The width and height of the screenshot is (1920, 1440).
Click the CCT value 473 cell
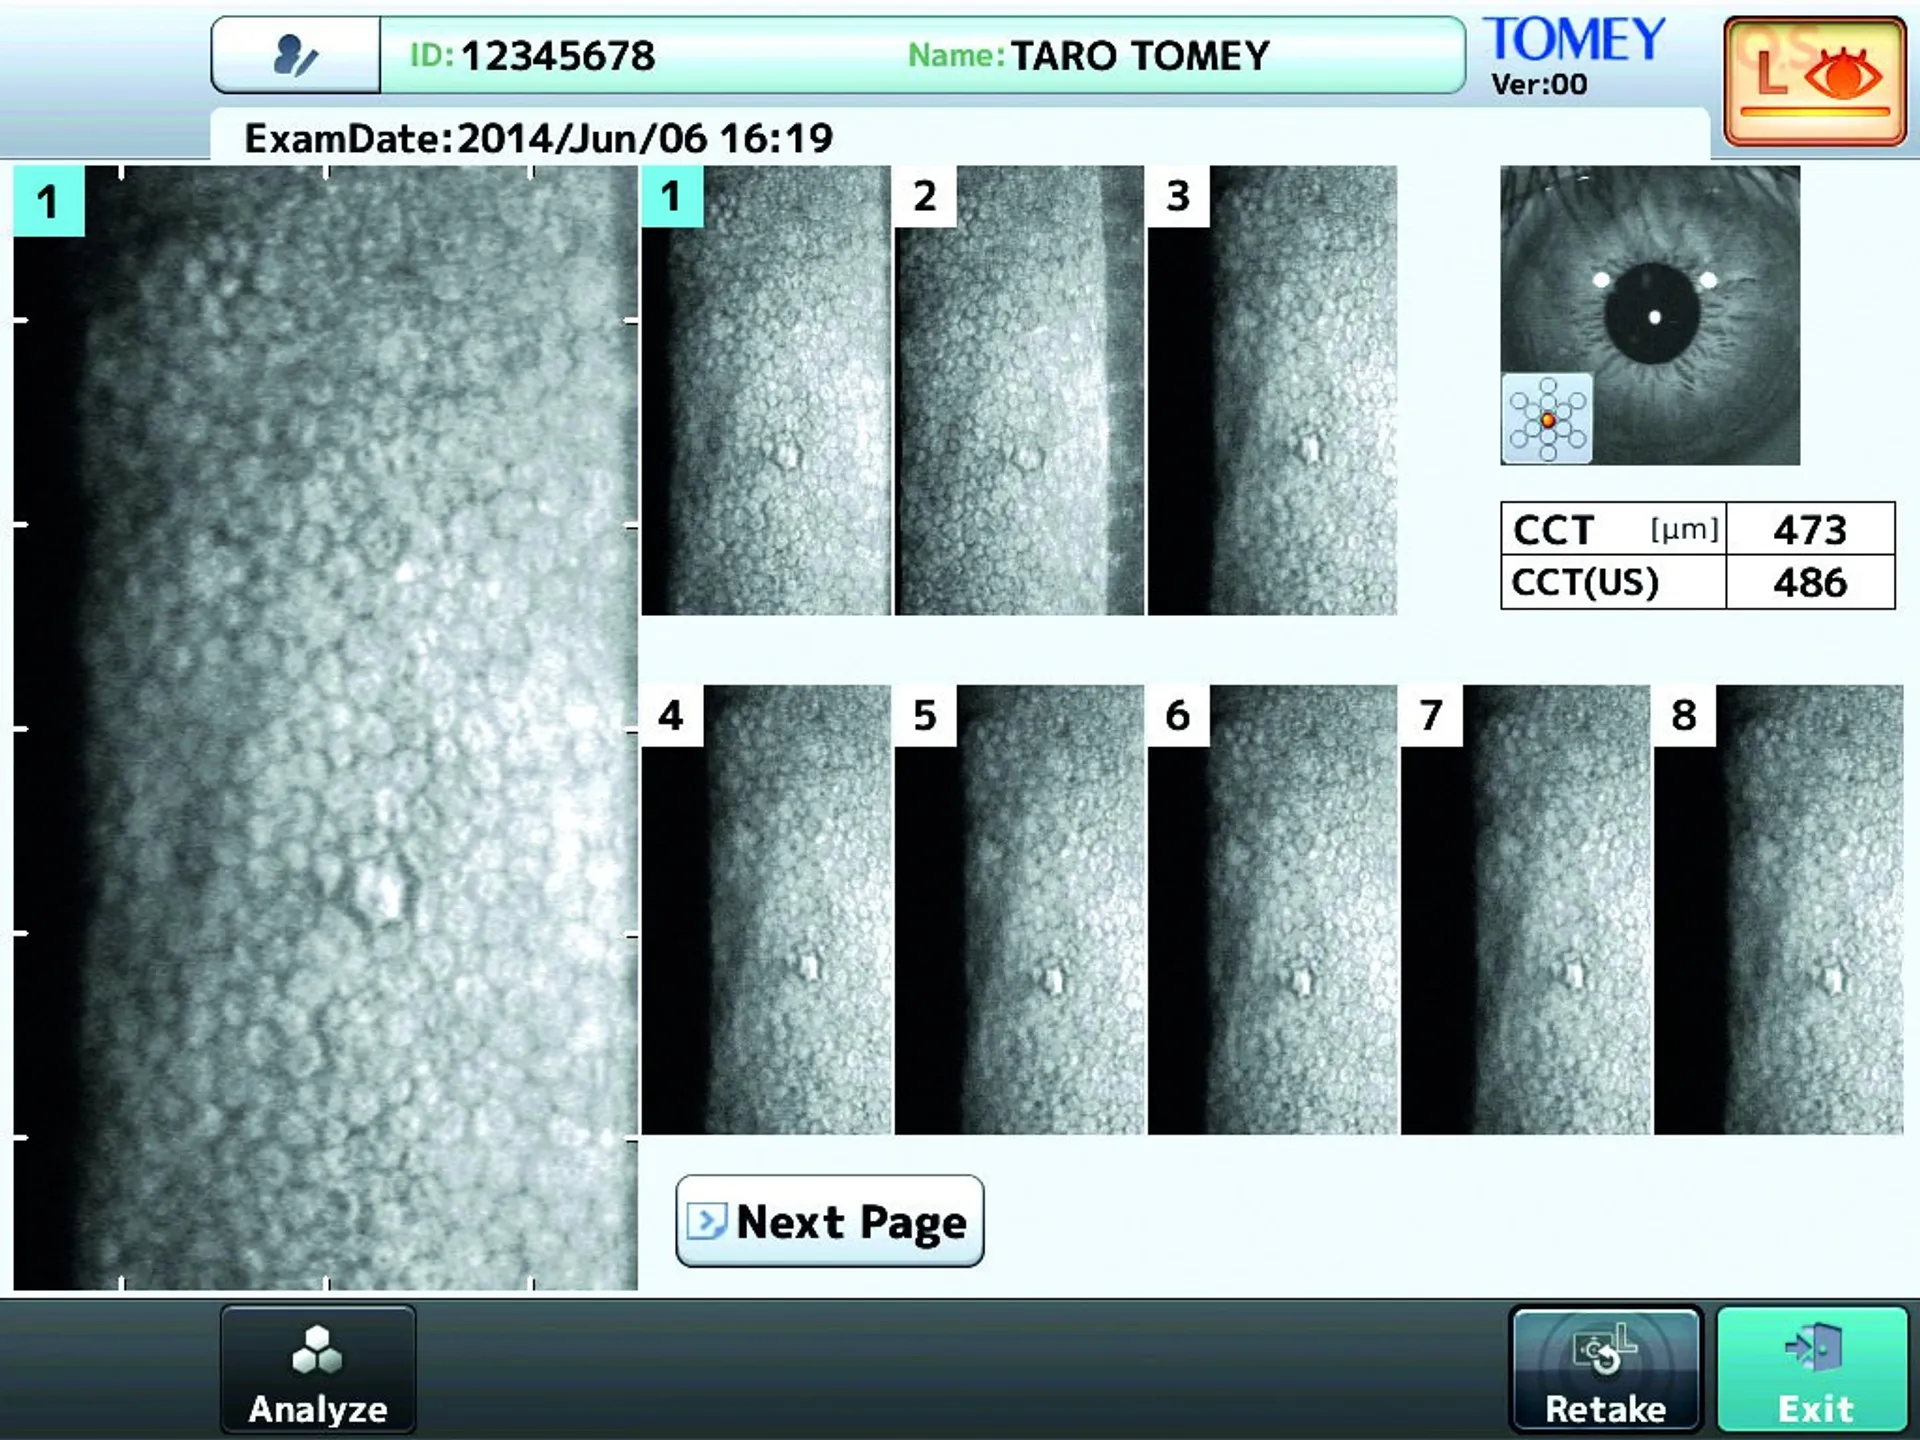pyautogui.click(x=1809, y=529)
